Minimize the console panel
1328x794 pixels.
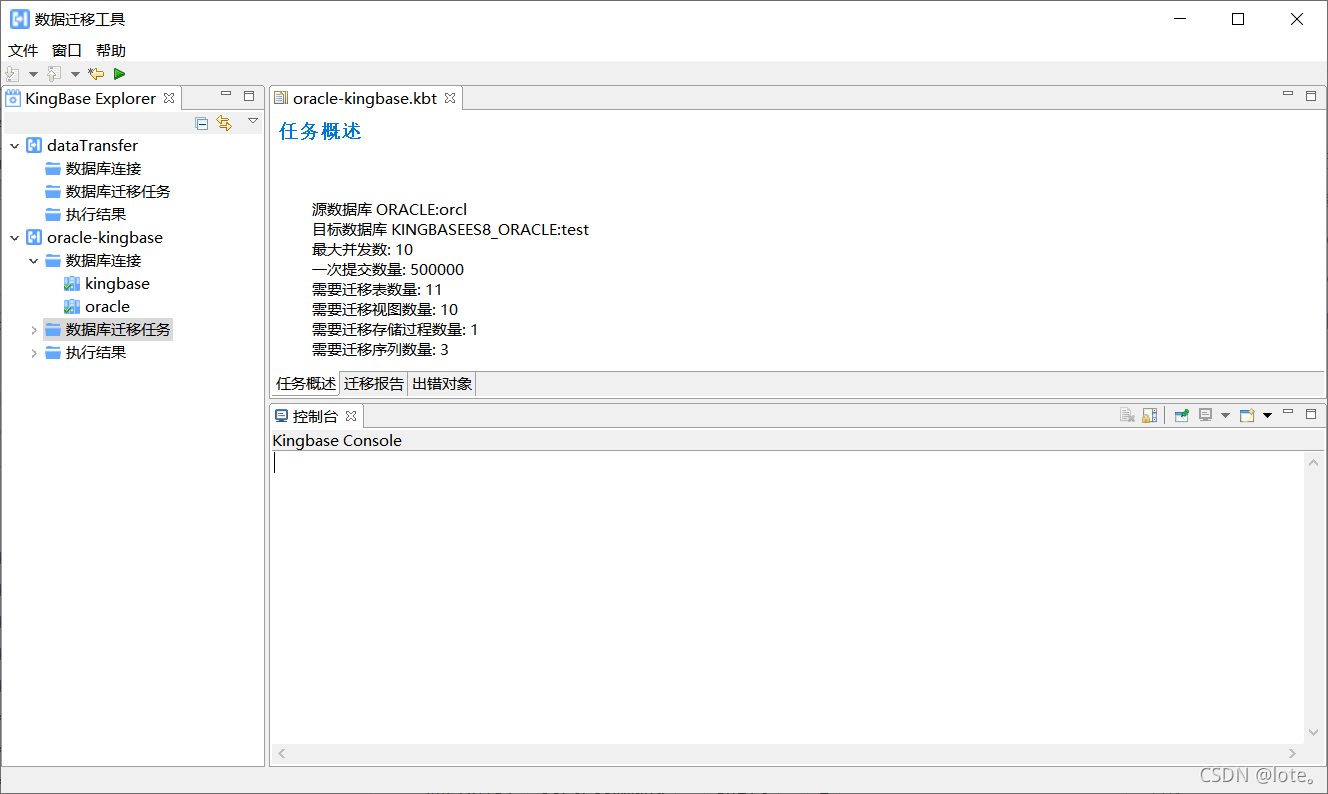[x=1288, y=412]
